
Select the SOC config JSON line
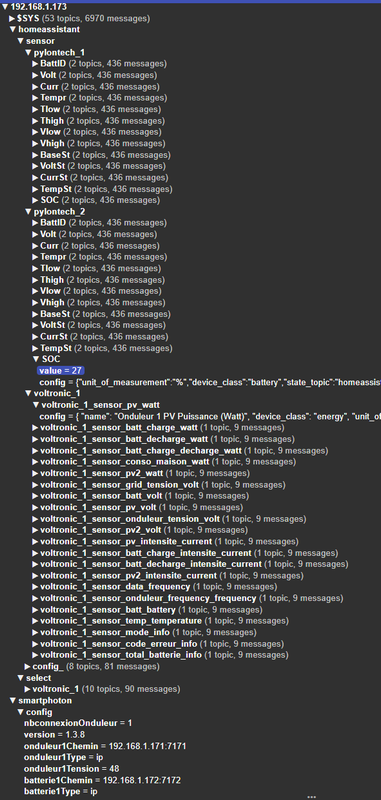pos(210,382)
